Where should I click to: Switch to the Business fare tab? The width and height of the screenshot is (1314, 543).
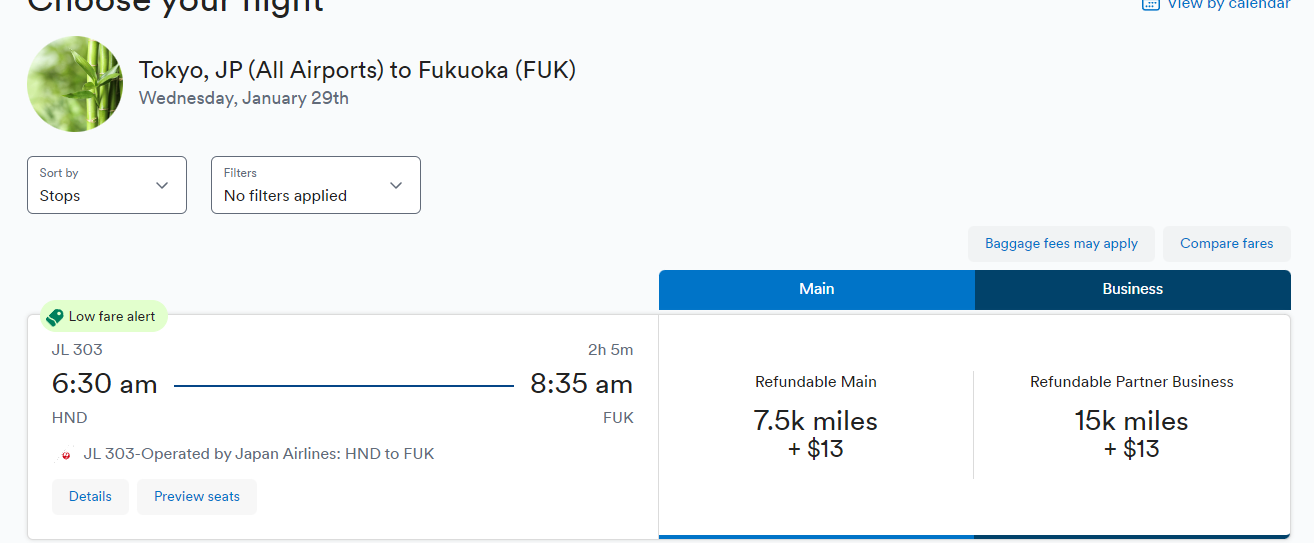click(x=1133, y=289)
